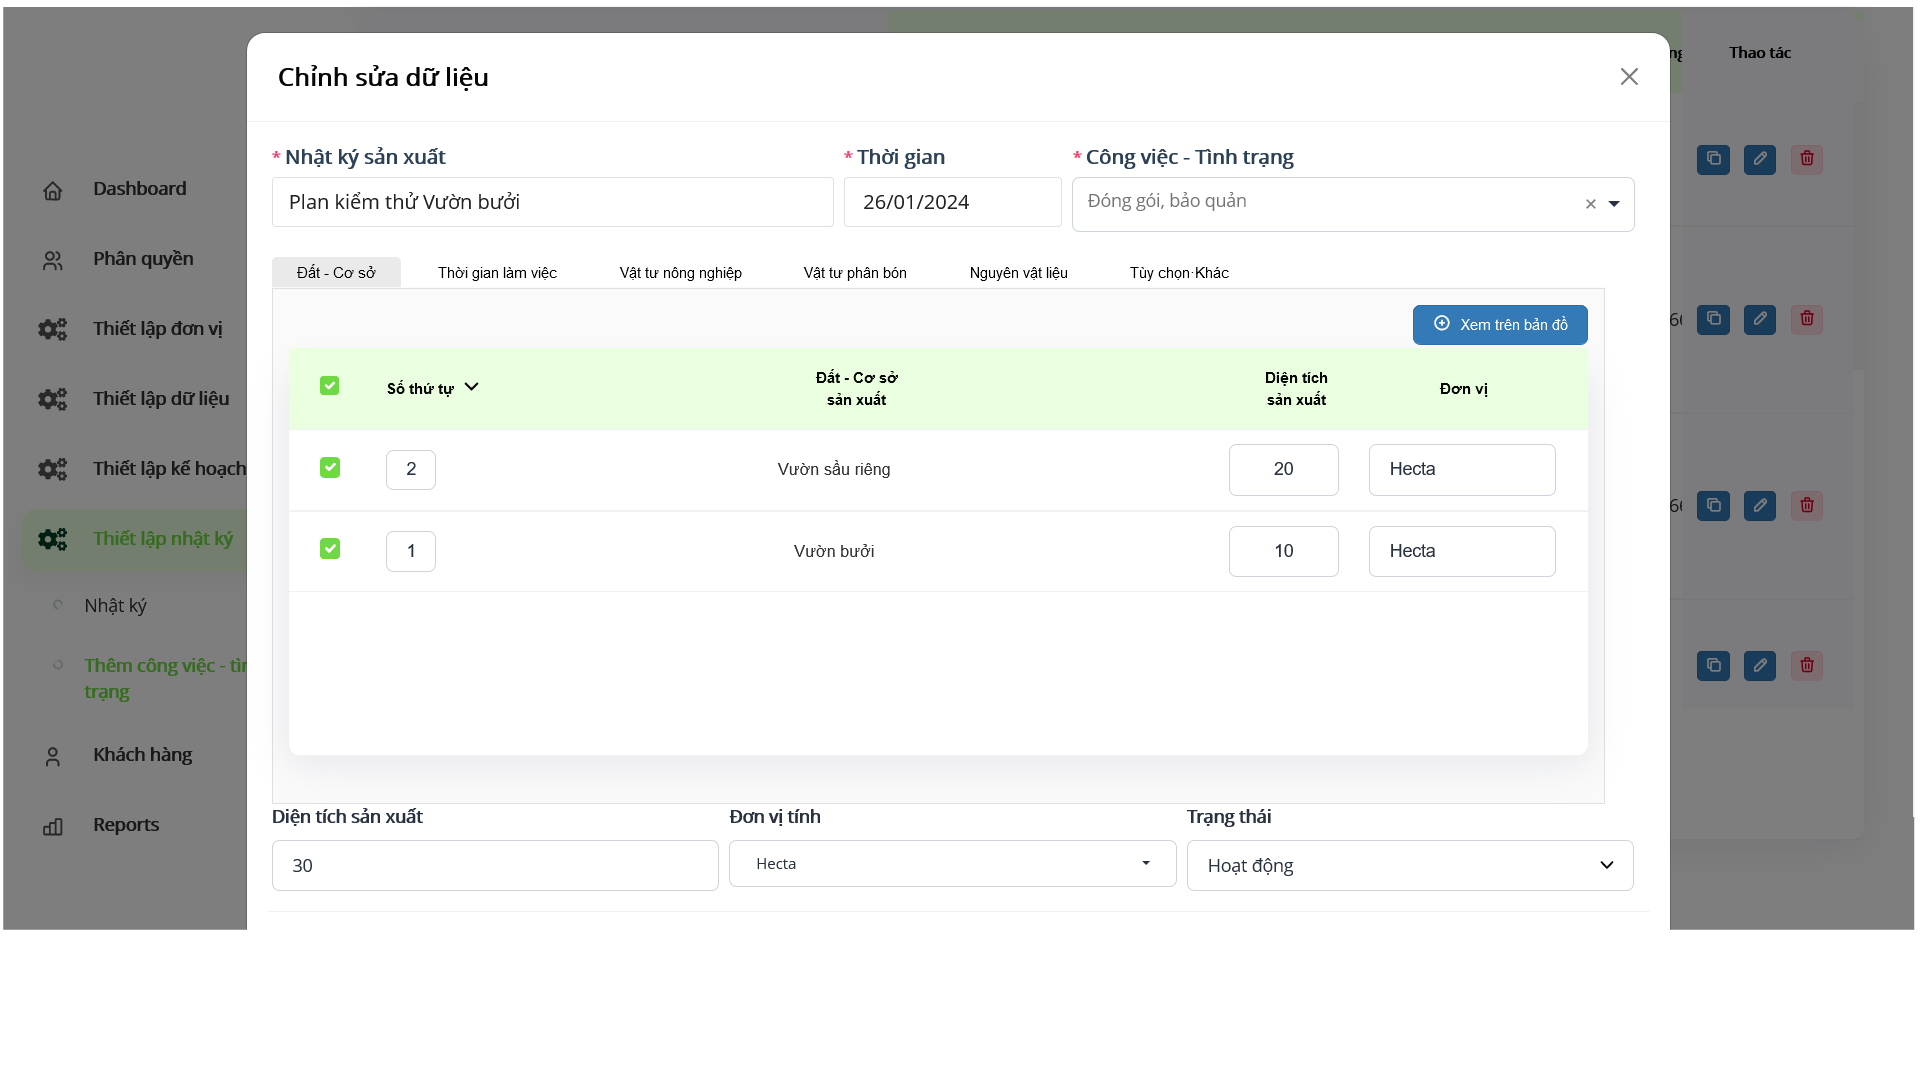Screen dimensions: 1920x1080
Task: Open the Vật tư phân bón tab
Action: click(854, 273)
